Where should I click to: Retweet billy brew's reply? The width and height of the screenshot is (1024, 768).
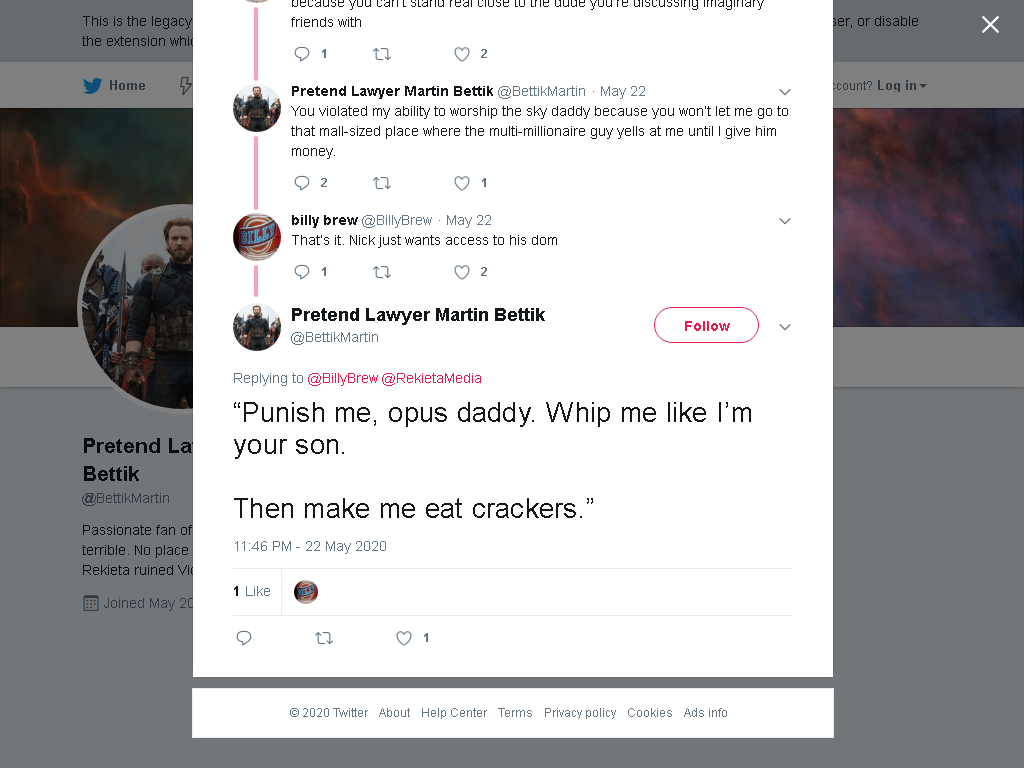[382, 272]
